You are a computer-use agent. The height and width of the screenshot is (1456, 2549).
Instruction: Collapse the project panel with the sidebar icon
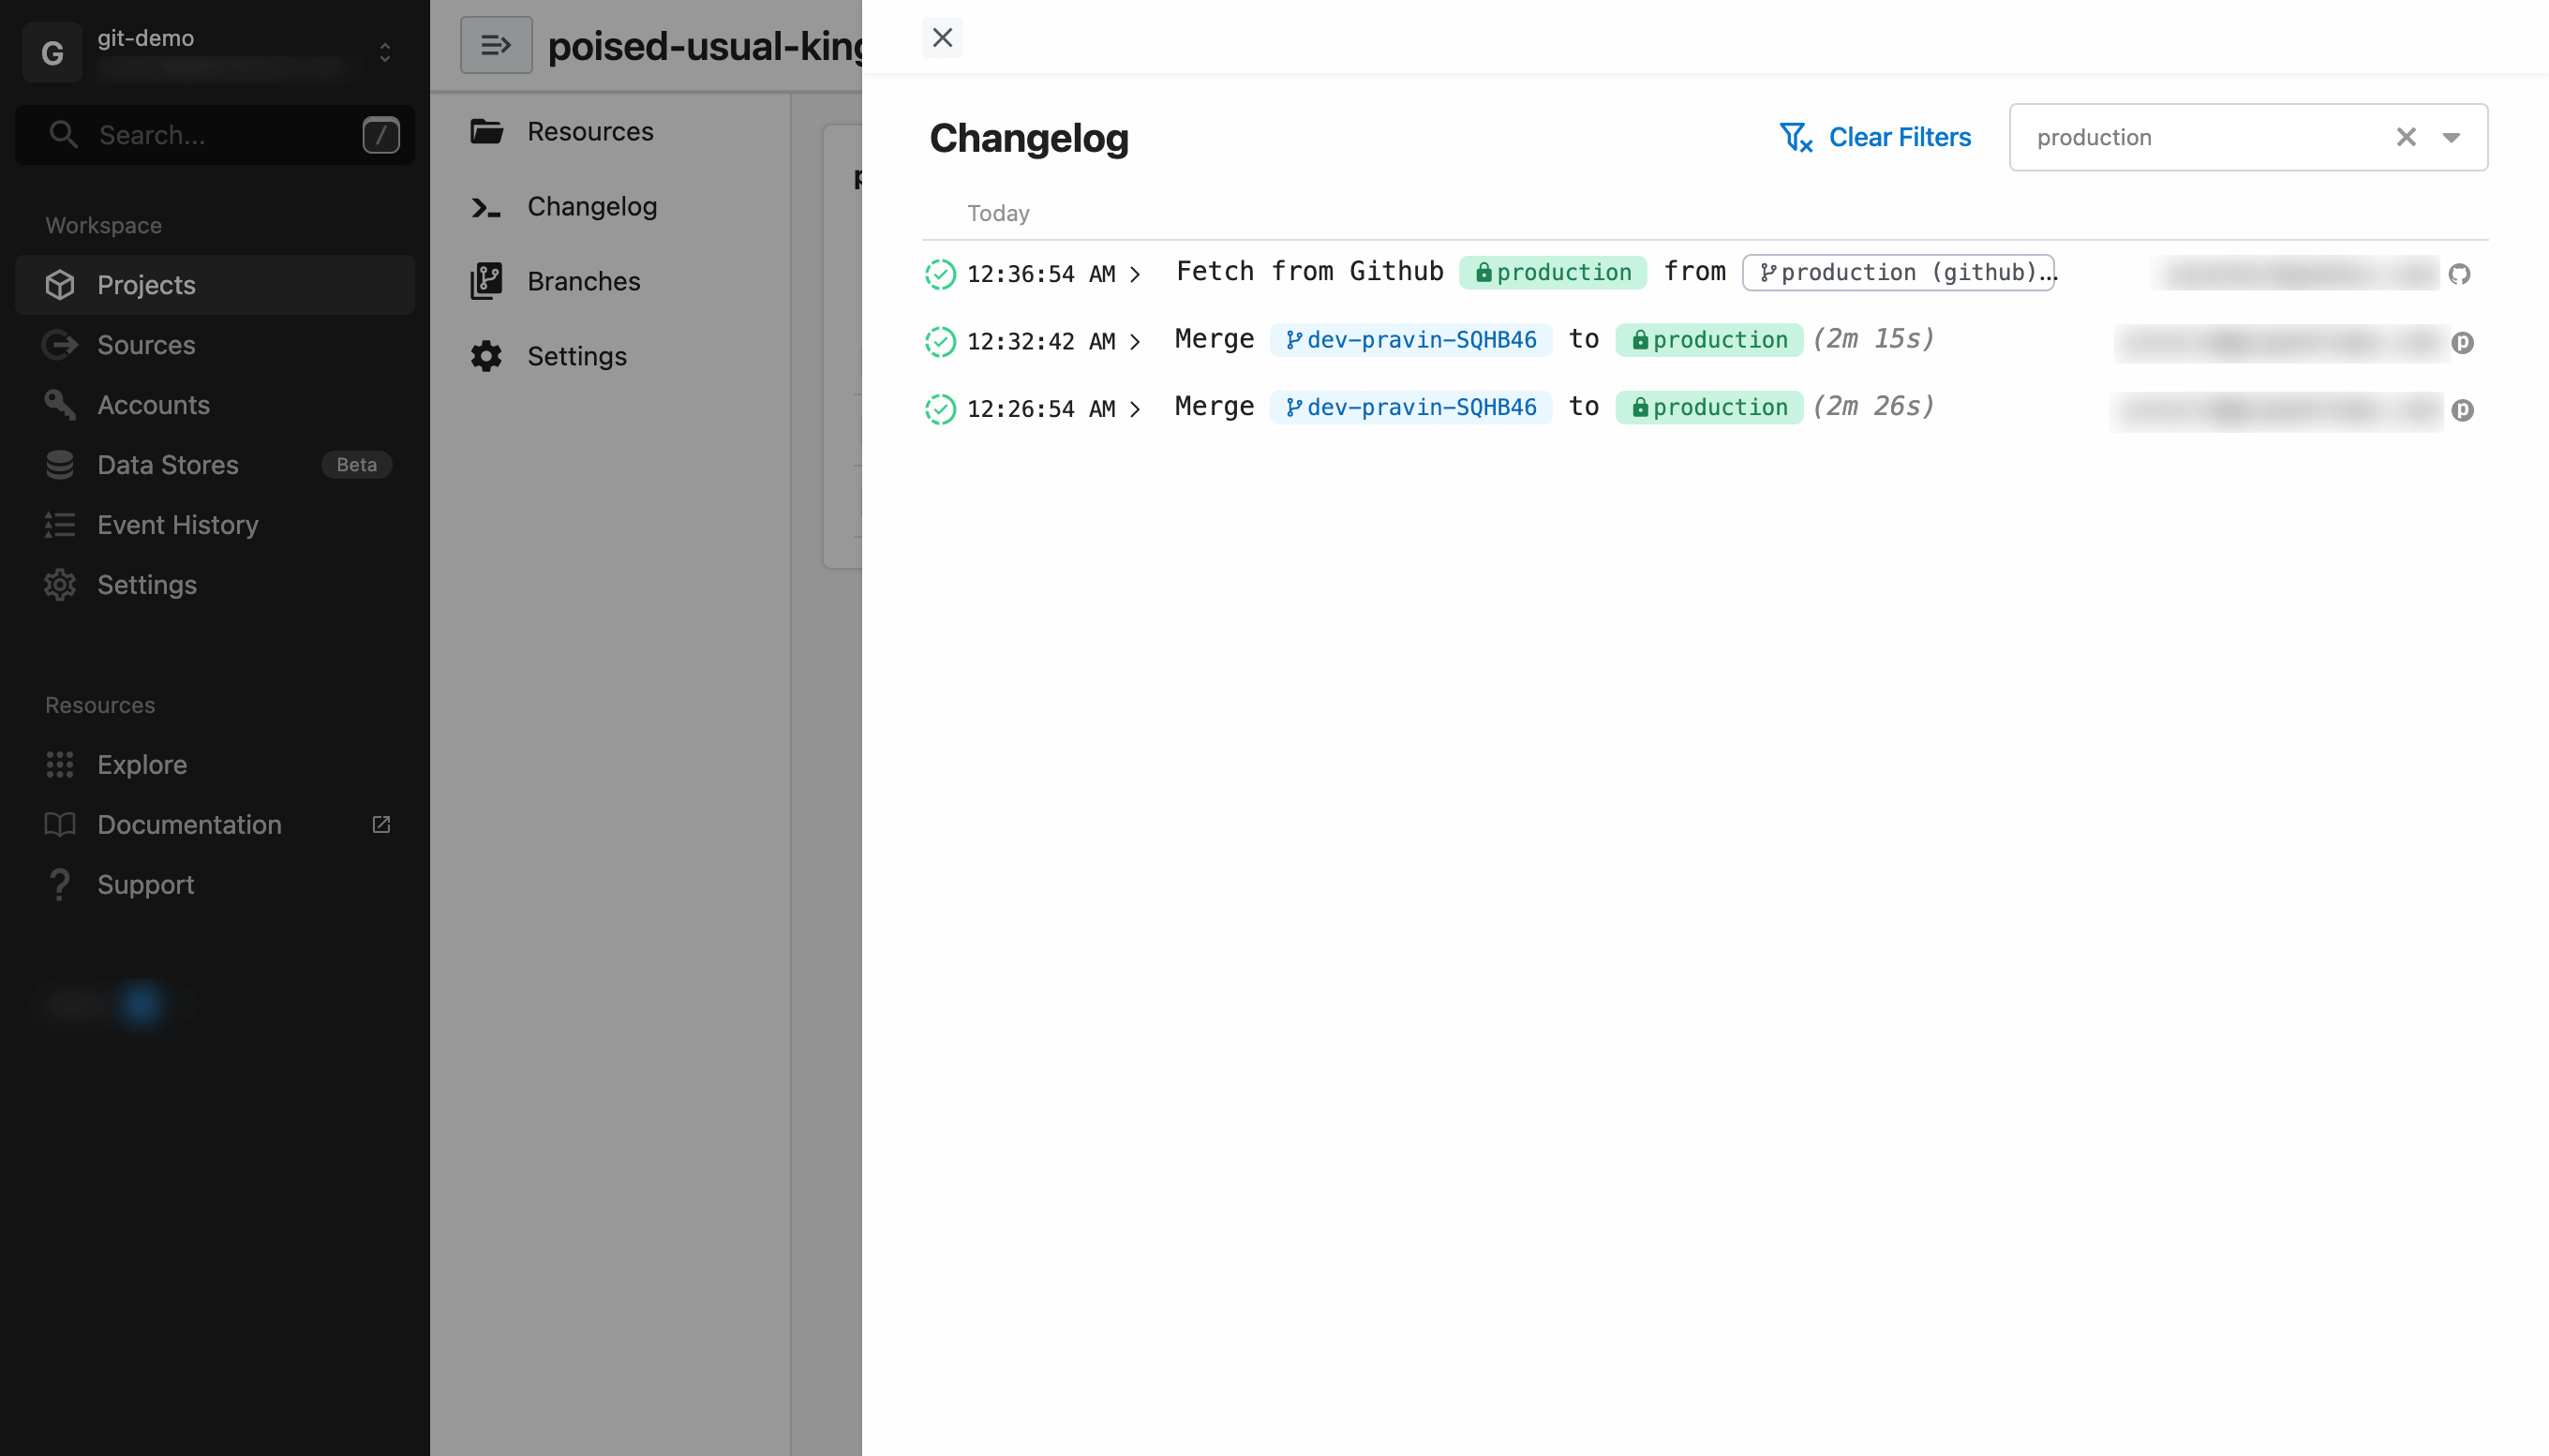tap(496, 44)
